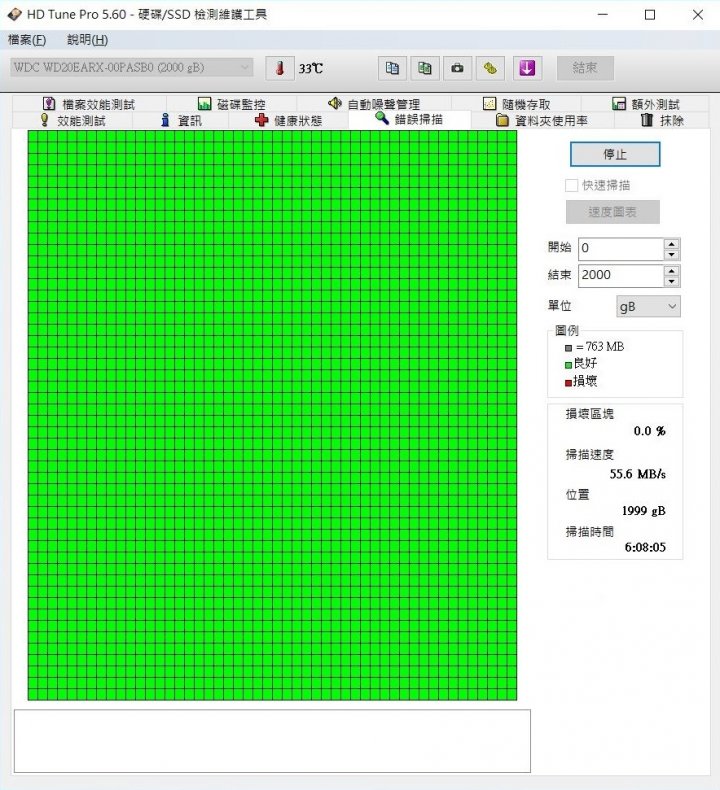Decrease the 結束 value with down arrow
720x790 pixels.
click(672, 281)
